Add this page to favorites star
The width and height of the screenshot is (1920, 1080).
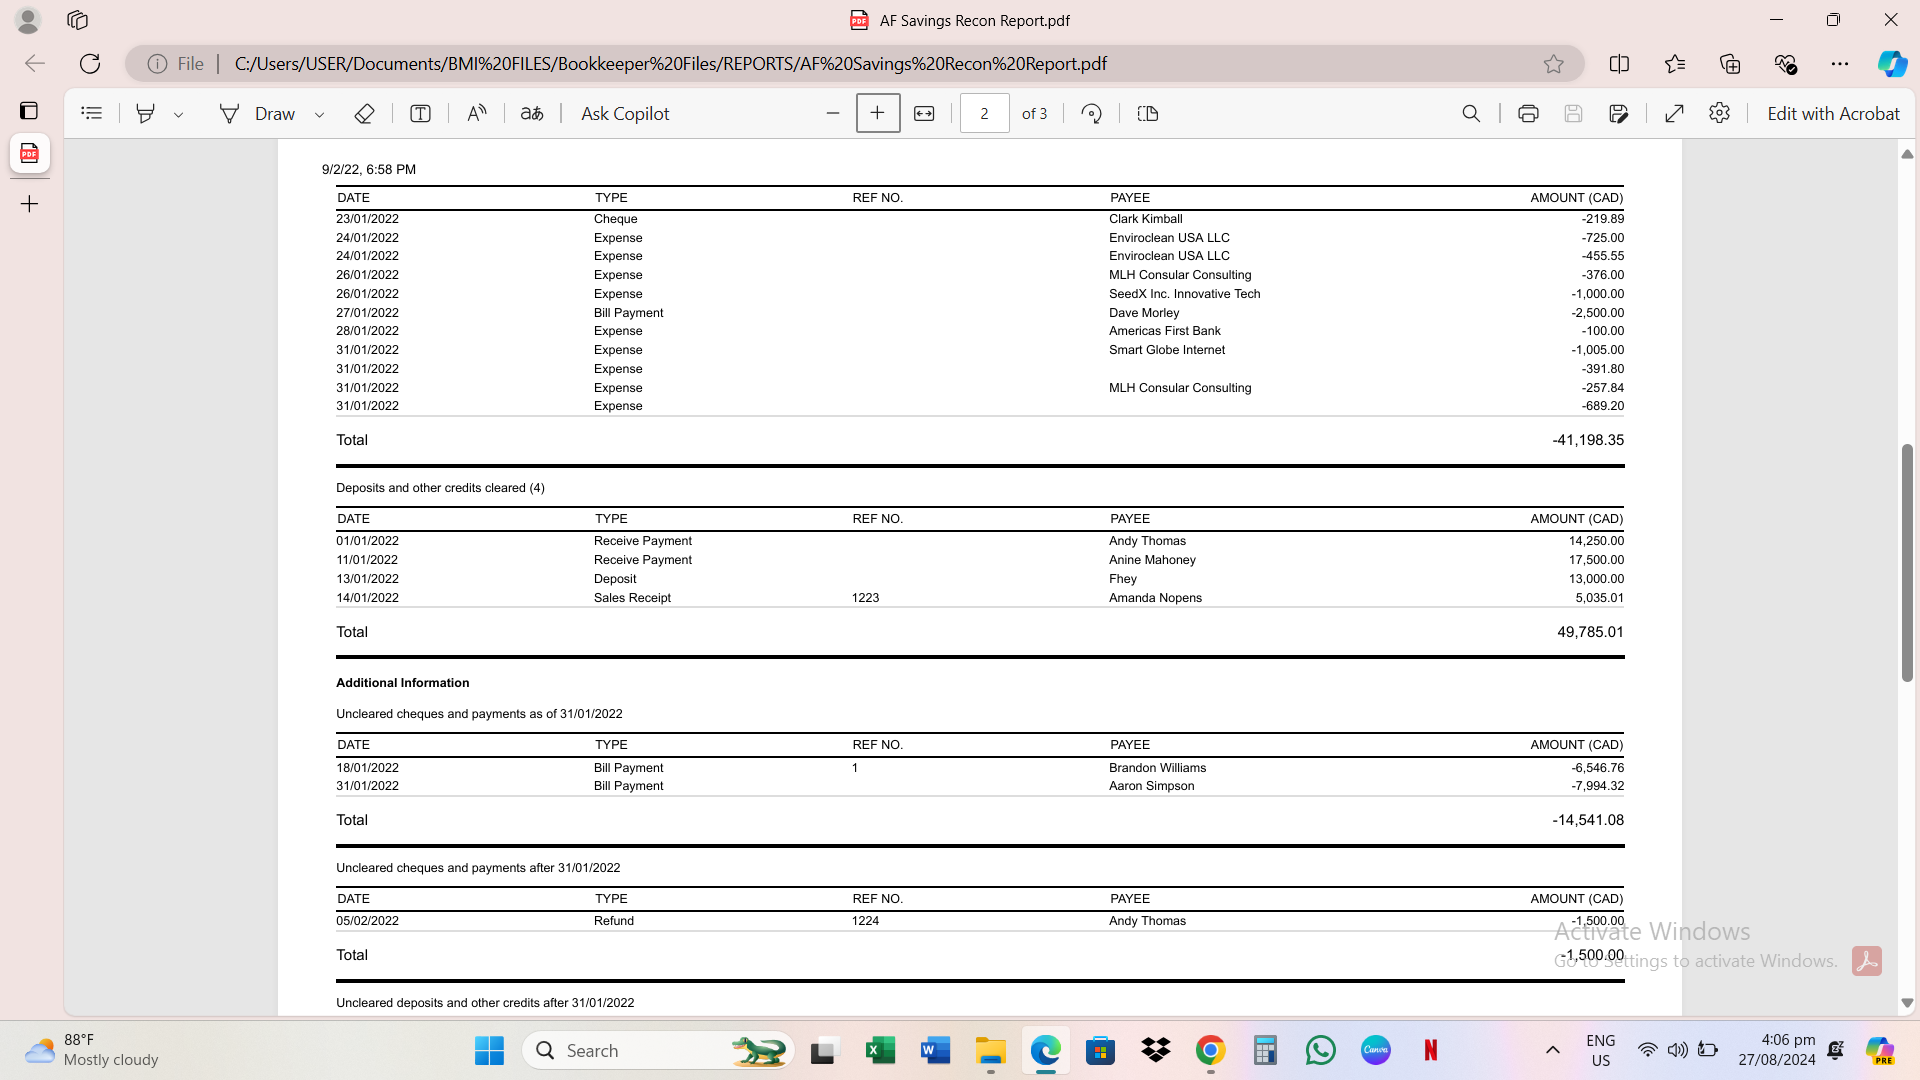pos(1553,64)
